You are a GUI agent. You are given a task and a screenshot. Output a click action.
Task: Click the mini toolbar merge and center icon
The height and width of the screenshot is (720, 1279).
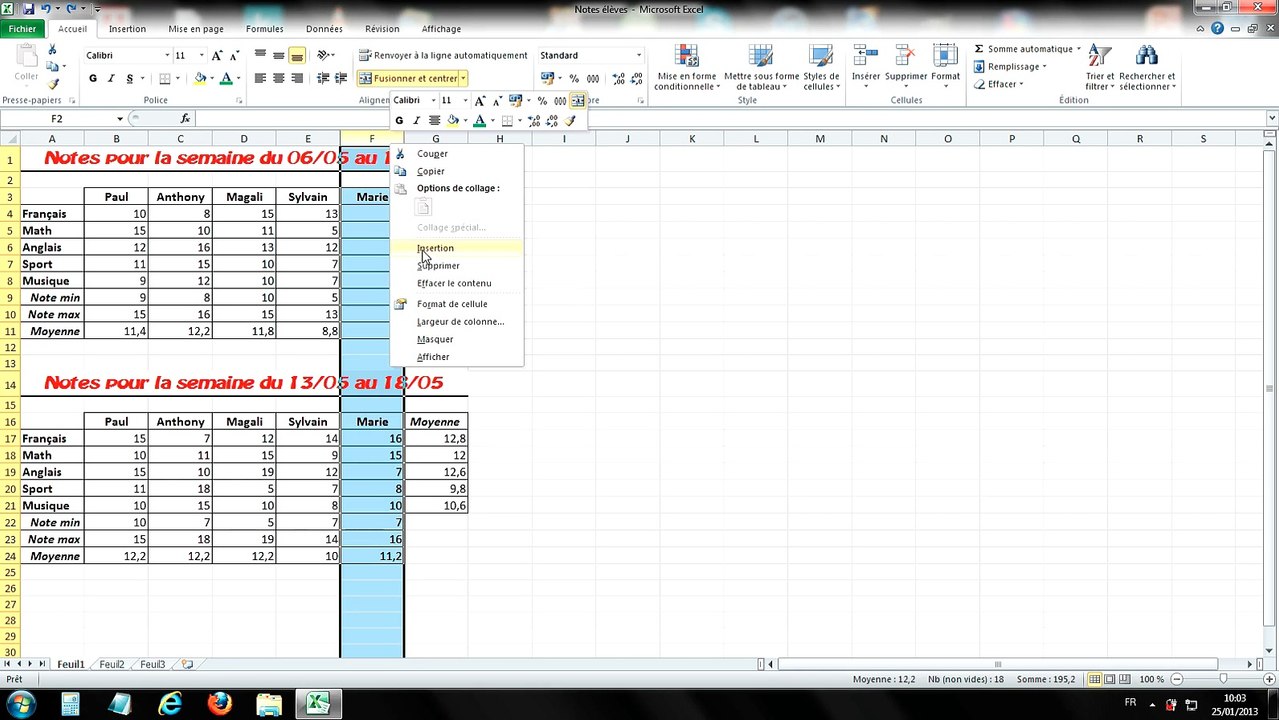[x=577, y=101]
